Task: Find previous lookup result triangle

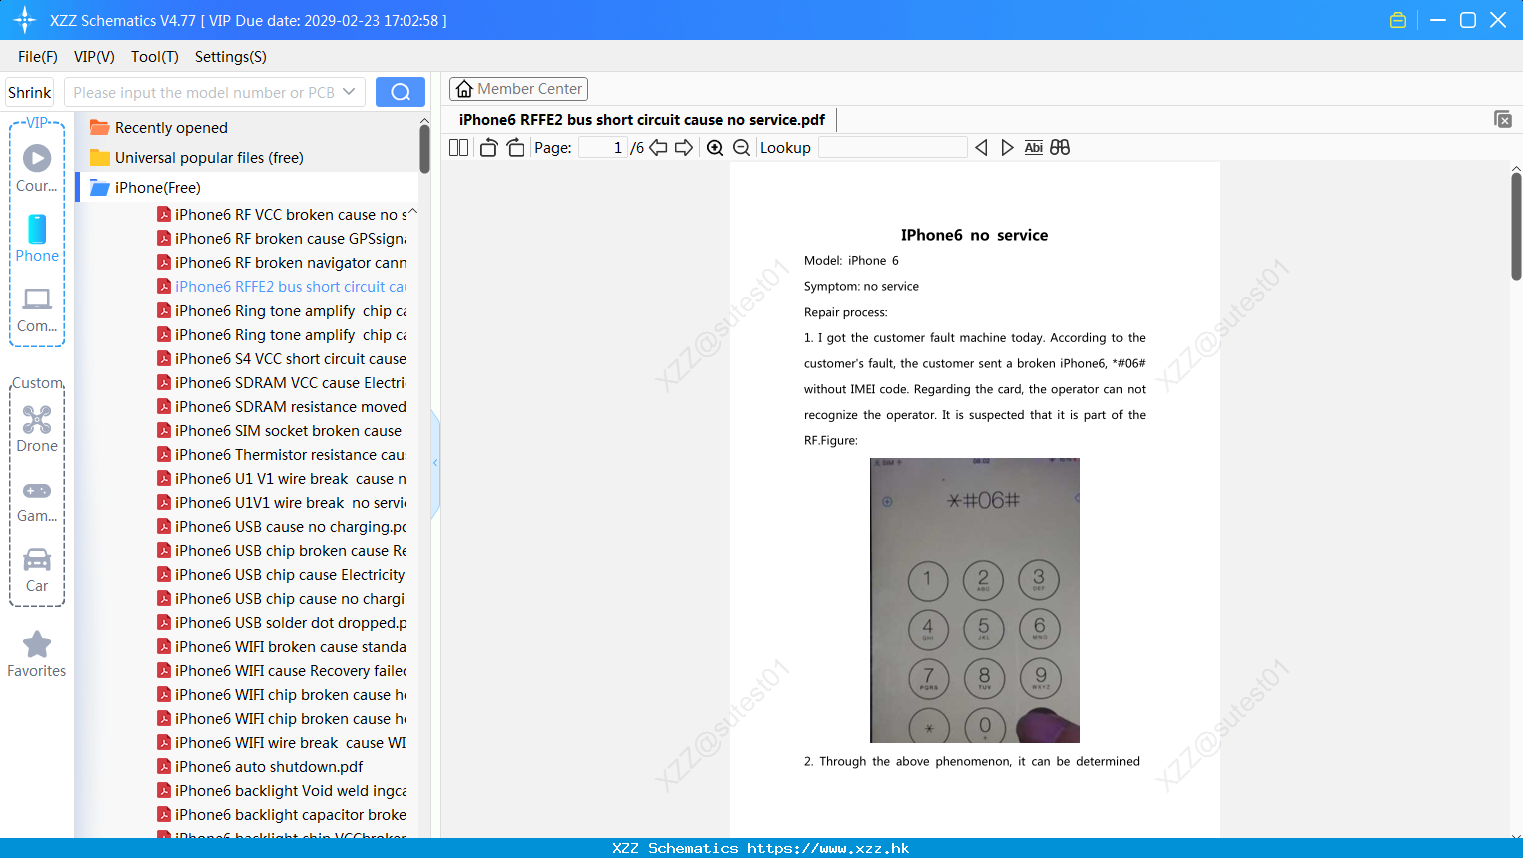Action: click(981, 148)
